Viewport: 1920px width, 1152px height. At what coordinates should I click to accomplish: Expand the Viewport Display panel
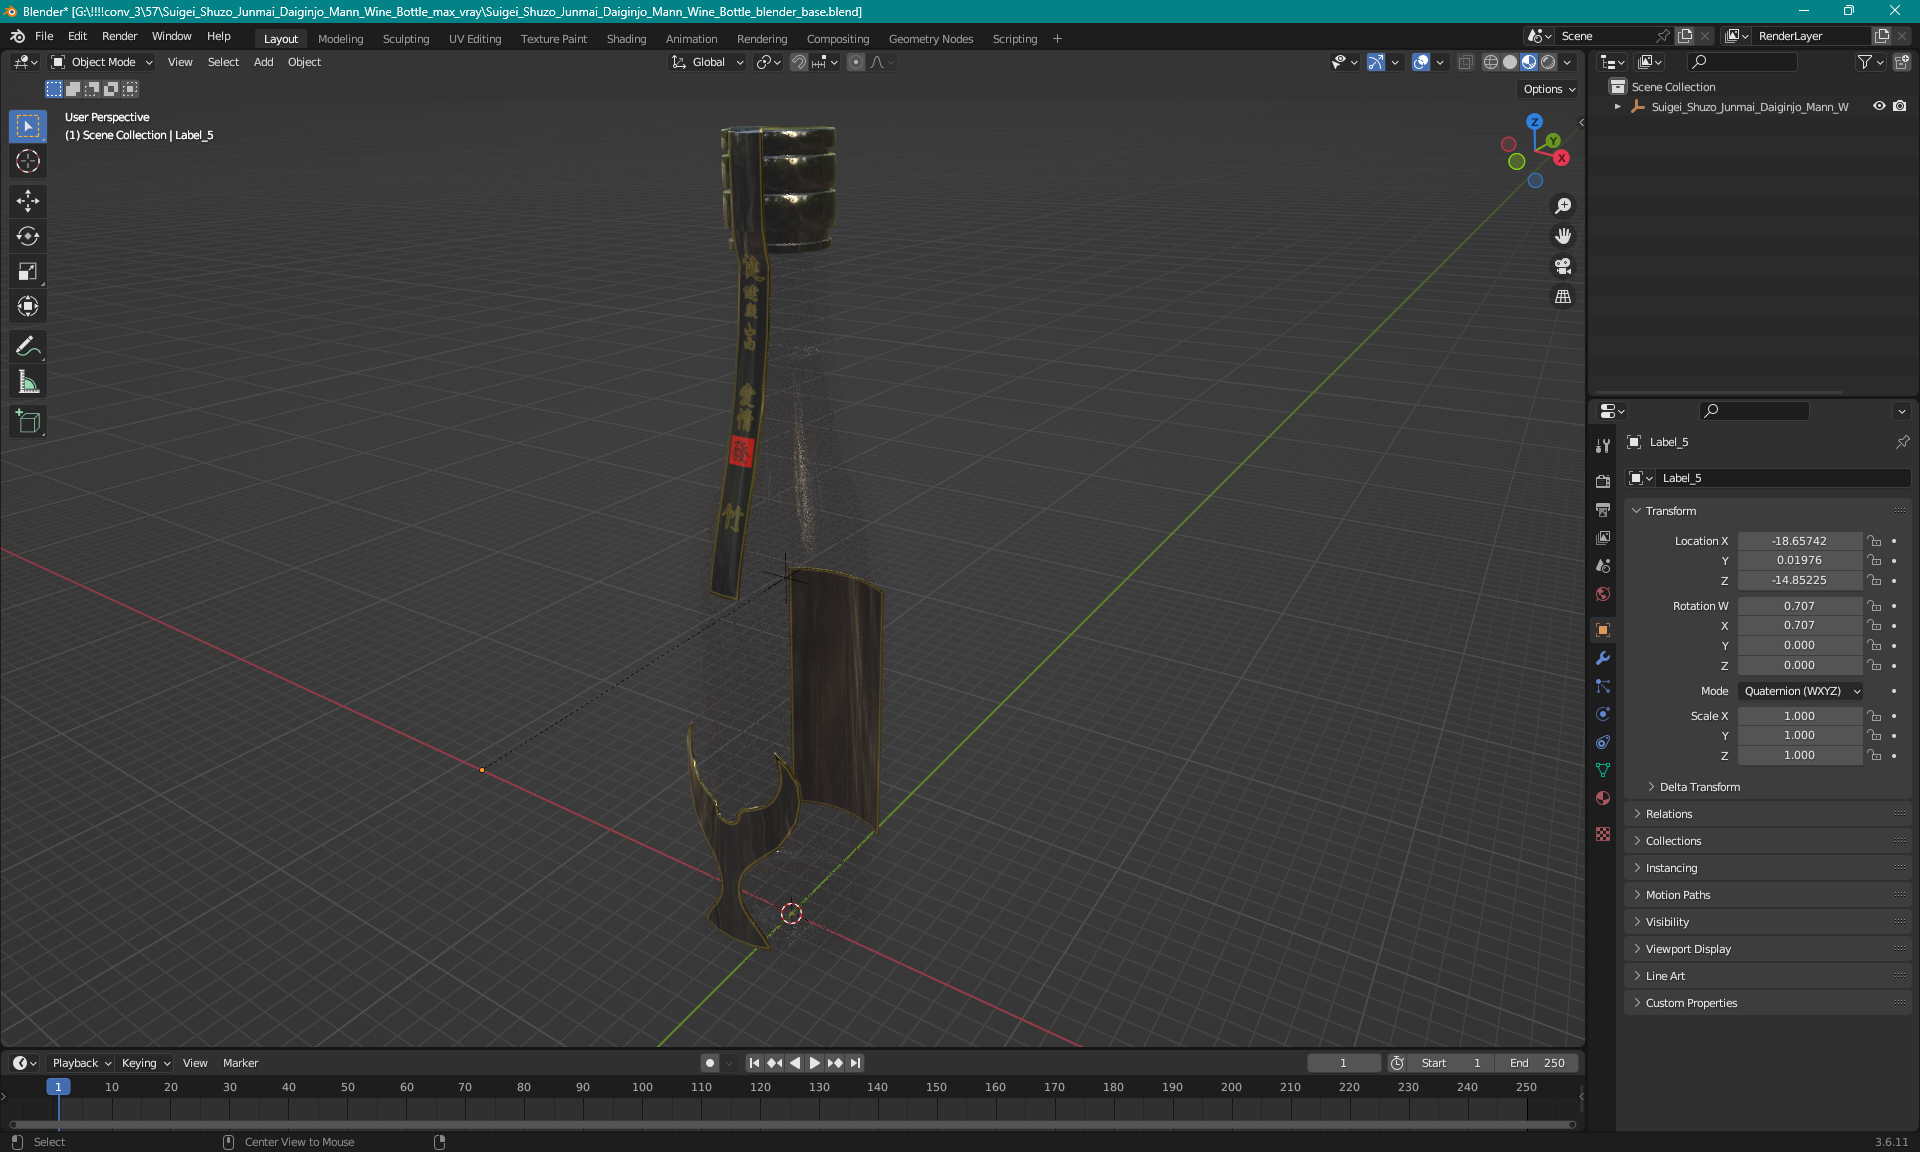[x=1688, y=949]
